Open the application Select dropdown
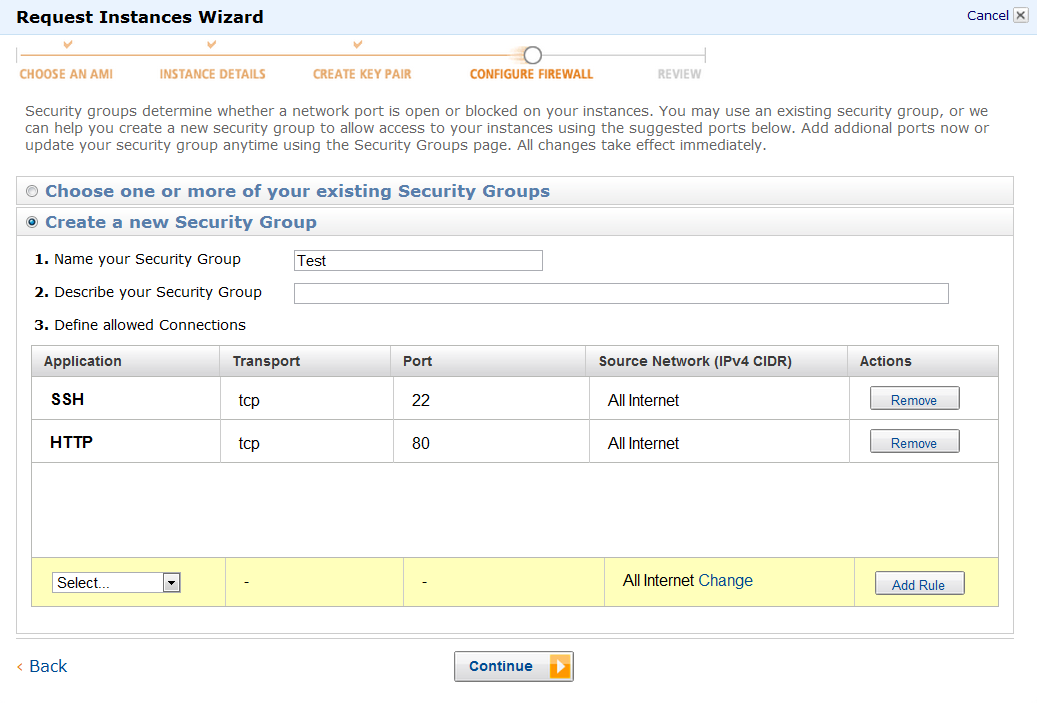 pyautogui.click(x=108, y=583)
